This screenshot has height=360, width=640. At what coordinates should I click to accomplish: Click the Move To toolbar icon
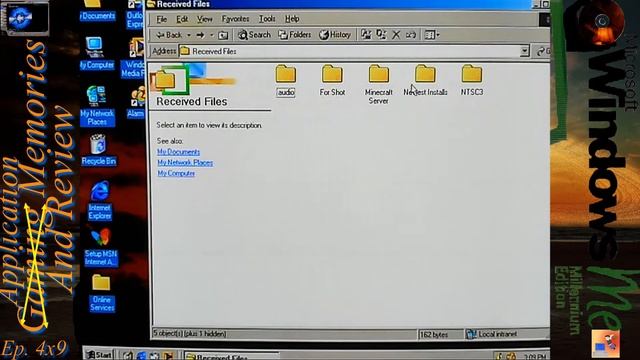[x=366, y=35]
